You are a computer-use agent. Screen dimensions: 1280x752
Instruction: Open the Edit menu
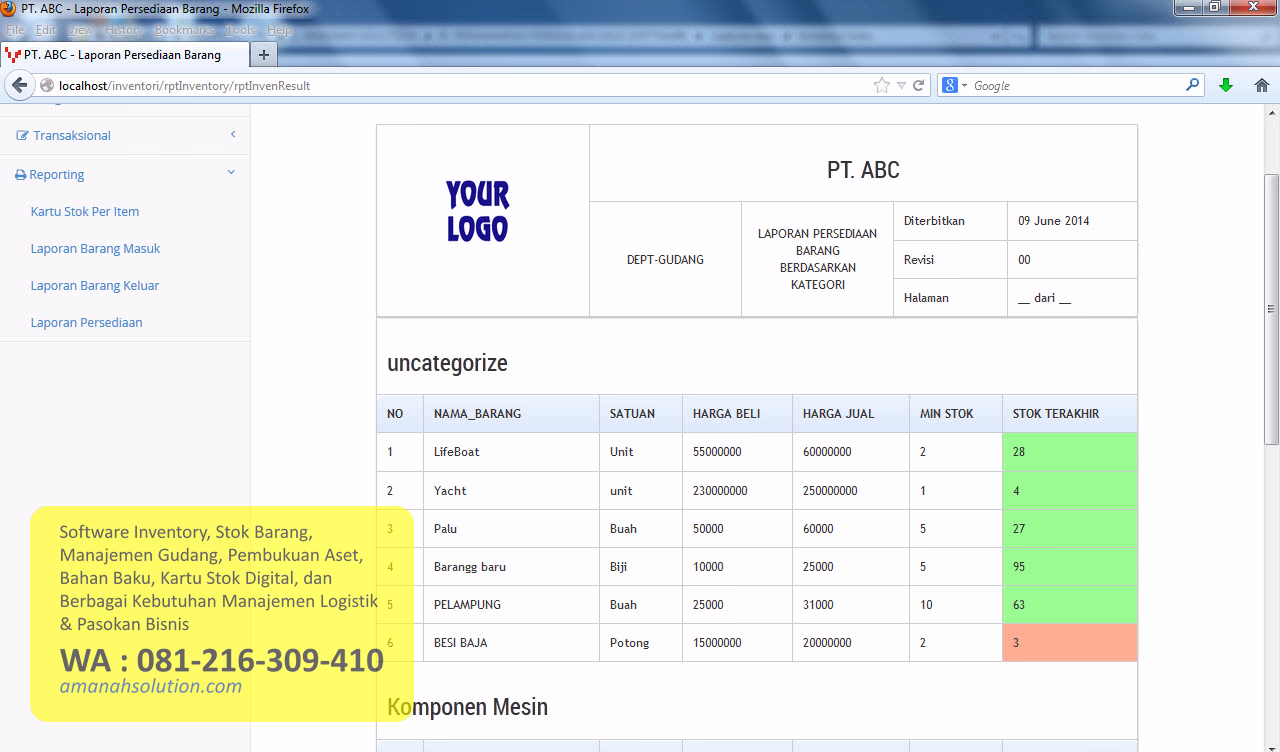pyautogui.click(x=46, y=30)
